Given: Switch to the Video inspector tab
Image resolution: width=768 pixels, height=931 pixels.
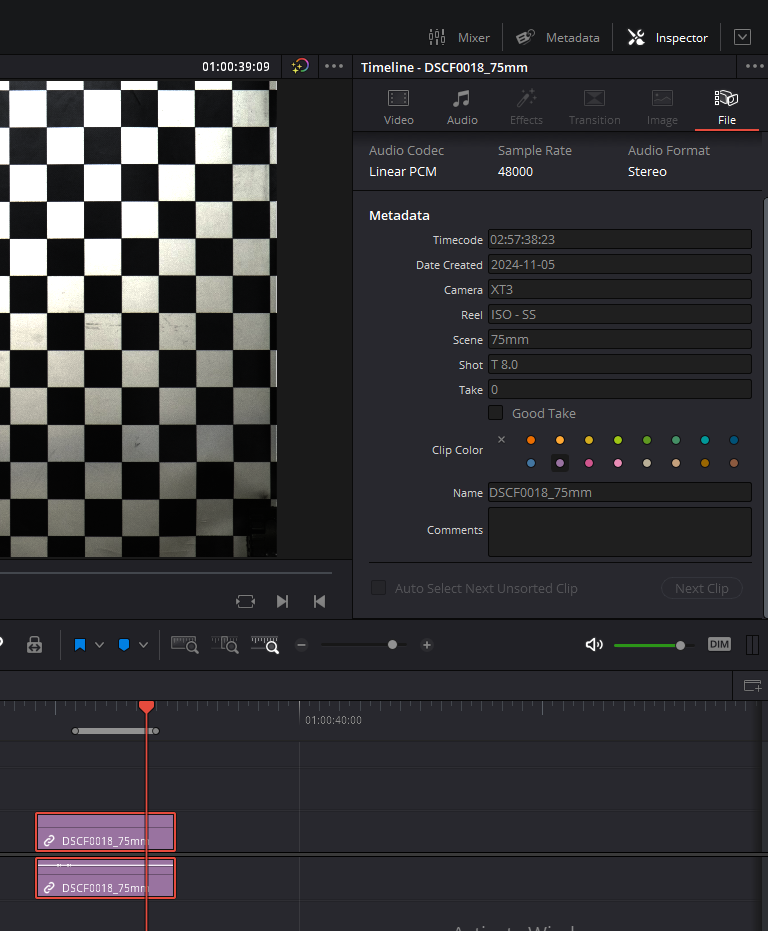Looking at the screenshot, I should click(x=398, y=107).
